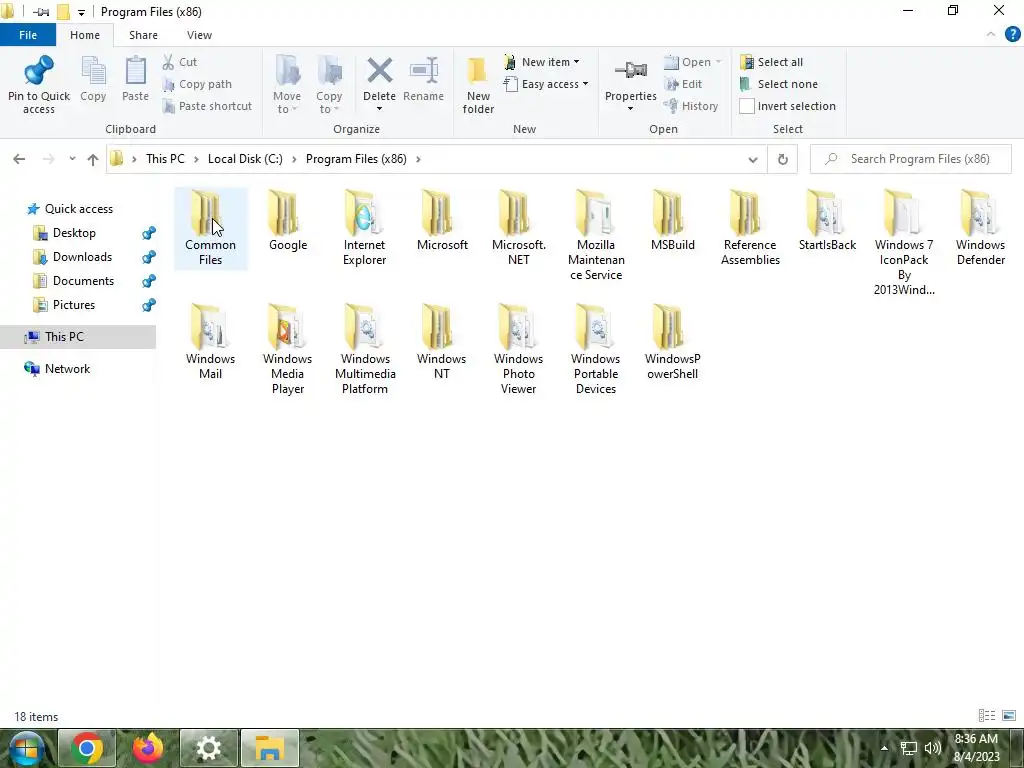Select This PC in navigation pane

[78, 337]
